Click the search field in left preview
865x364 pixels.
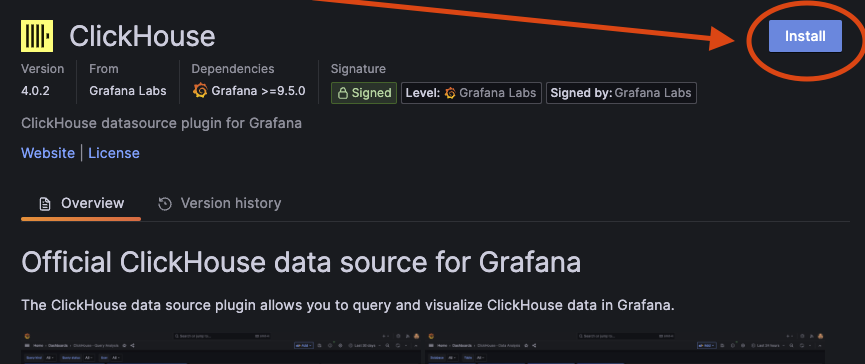click(221, 336)
